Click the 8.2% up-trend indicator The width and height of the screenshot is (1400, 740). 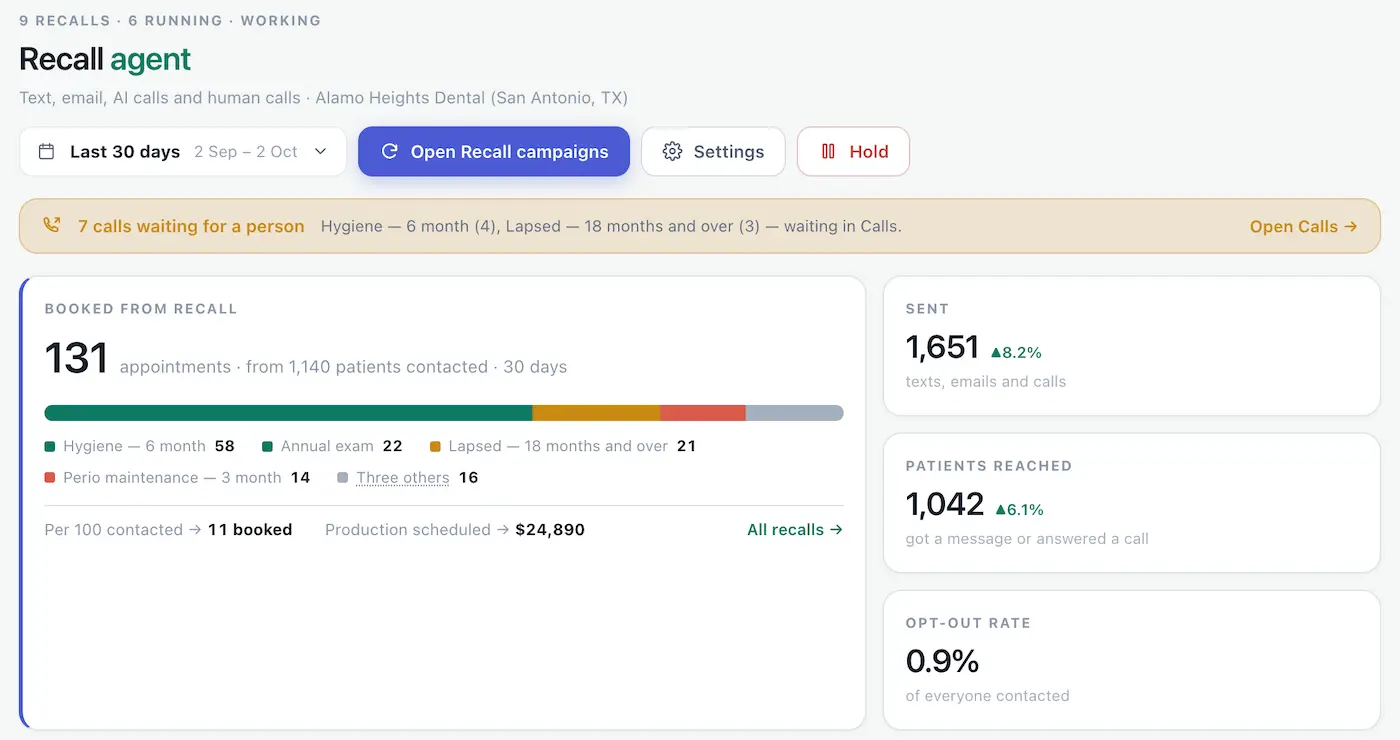click(1016, 352)
